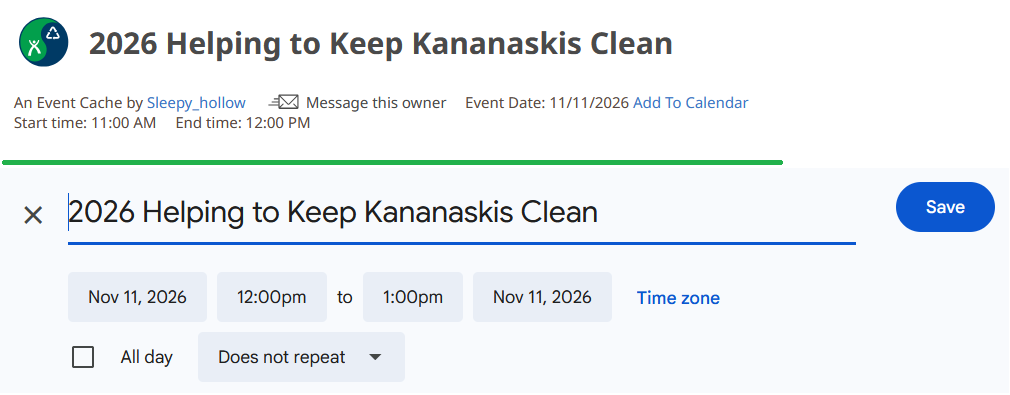
Task: Tick the All day checkbox
Action: pos(83,357)
